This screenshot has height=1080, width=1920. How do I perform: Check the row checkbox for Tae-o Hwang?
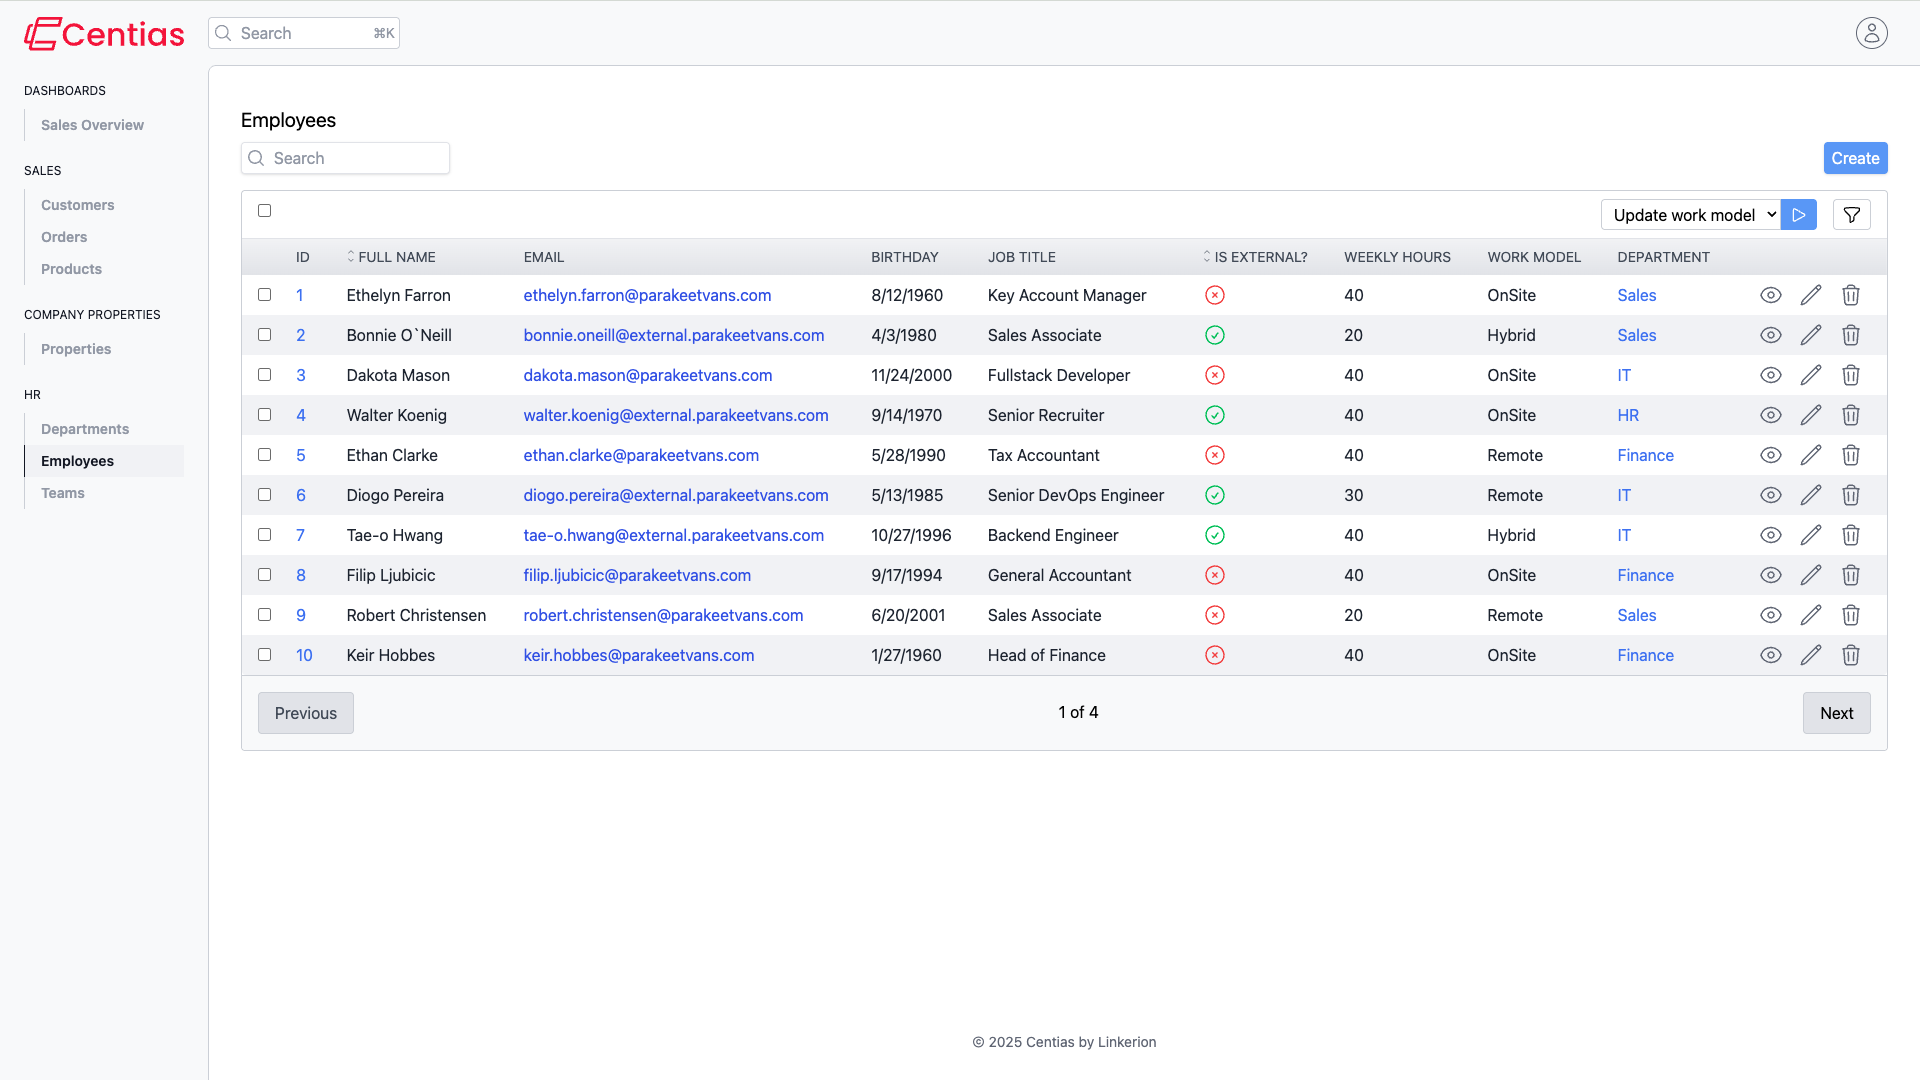264,535
